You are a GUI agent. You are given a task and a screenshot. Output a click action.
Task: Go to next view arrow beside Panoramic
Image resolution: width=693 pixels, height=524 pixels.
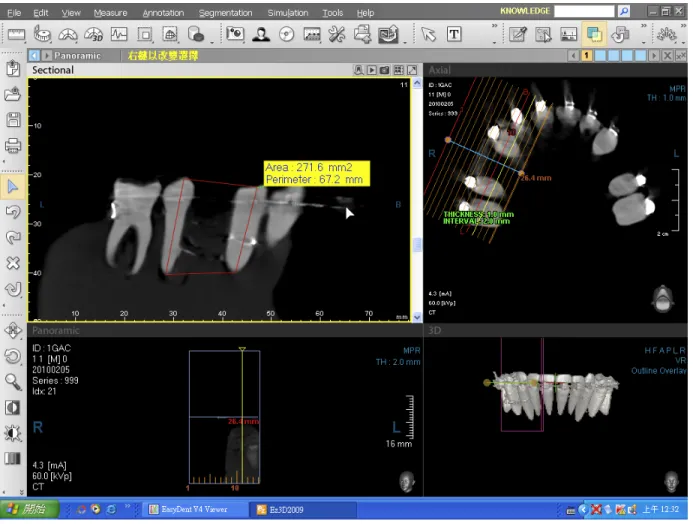46,56
